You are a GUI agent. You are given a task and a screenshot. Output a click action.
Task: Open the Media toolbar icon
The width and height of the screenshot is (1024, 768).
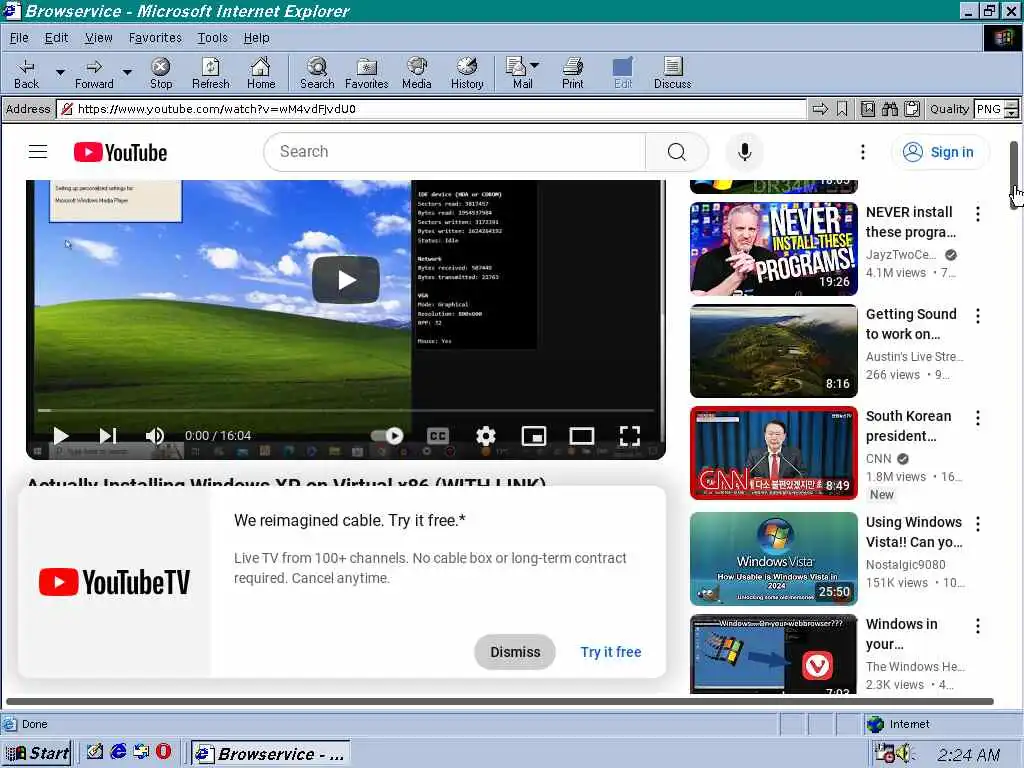pos(417,73)
